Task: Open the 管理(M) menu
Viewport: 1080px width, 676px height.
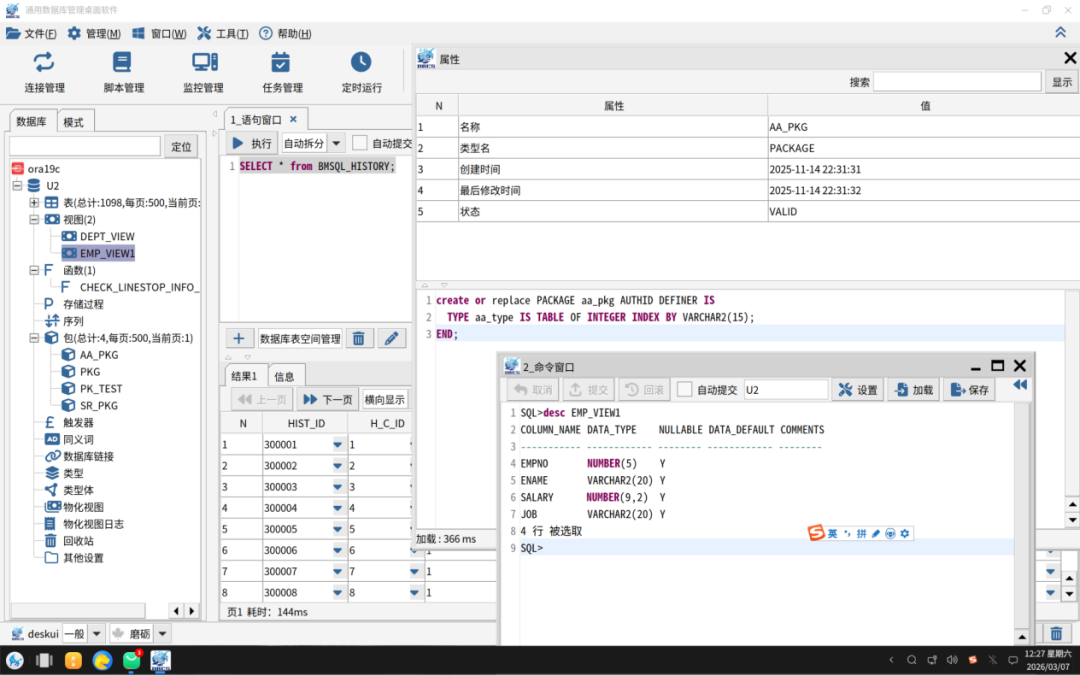Action: (94, 33)
